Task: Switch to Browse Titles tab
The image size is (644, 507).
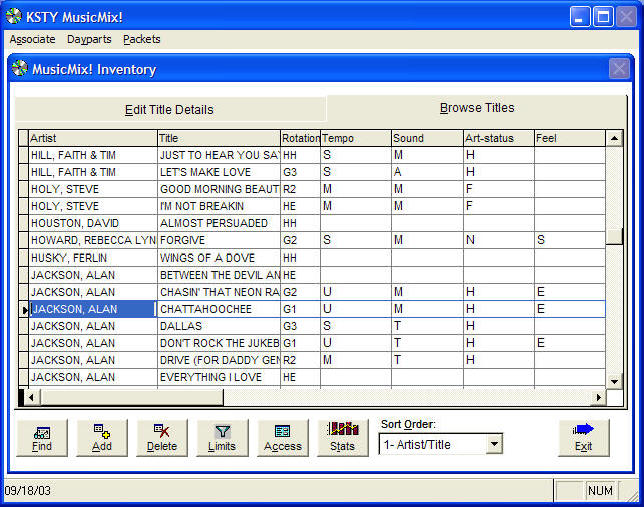Action: pos(477,108)
